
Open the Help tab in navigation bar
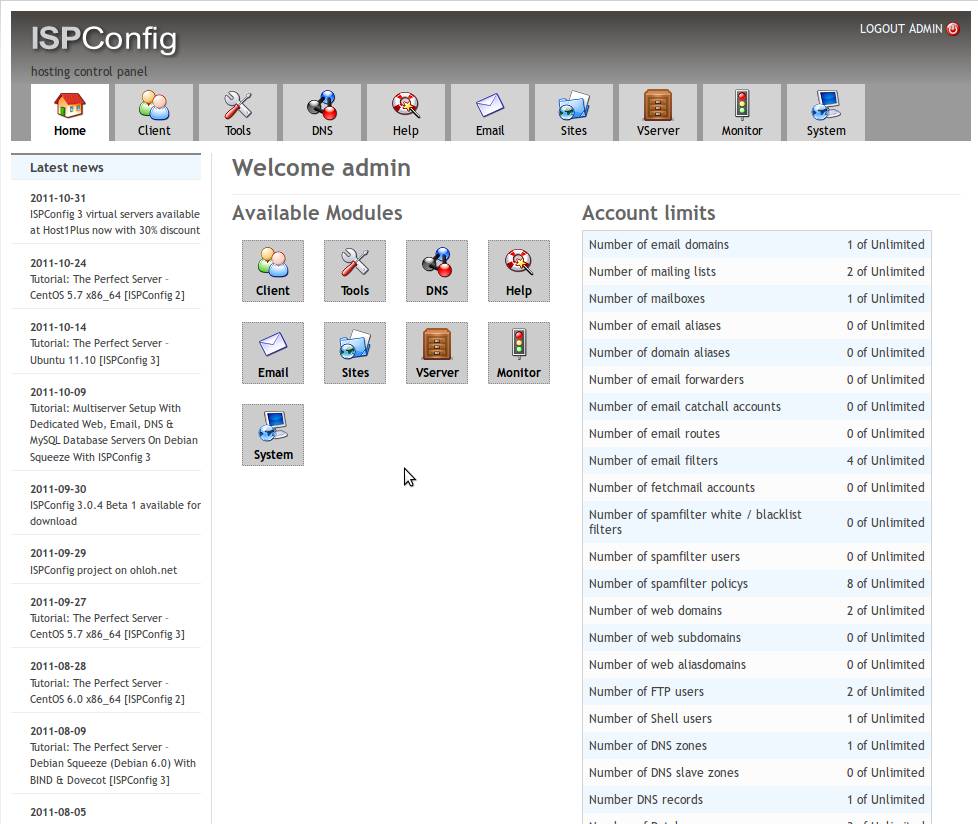(405, 113)
